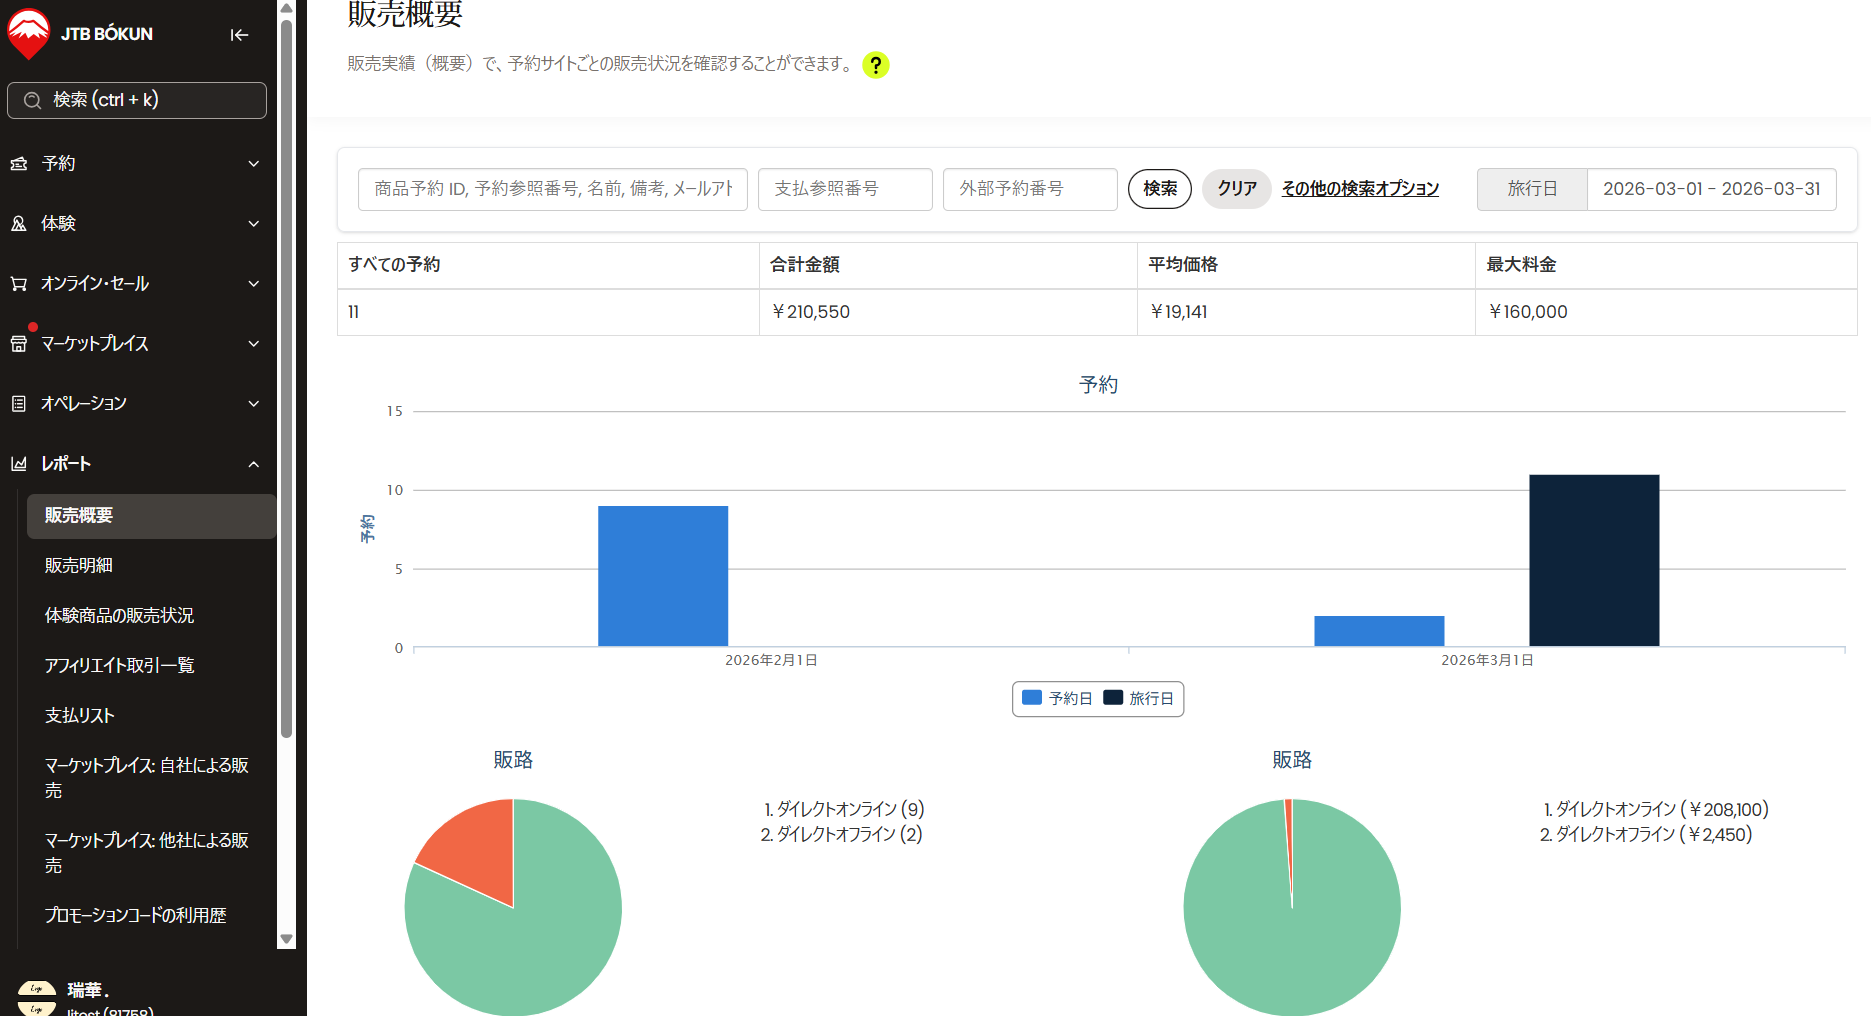Image resolution: width=1871 pixels, height=1016 pixels.
Task: Click the マーケットプレイス store icon
Action: pos(19,344)
